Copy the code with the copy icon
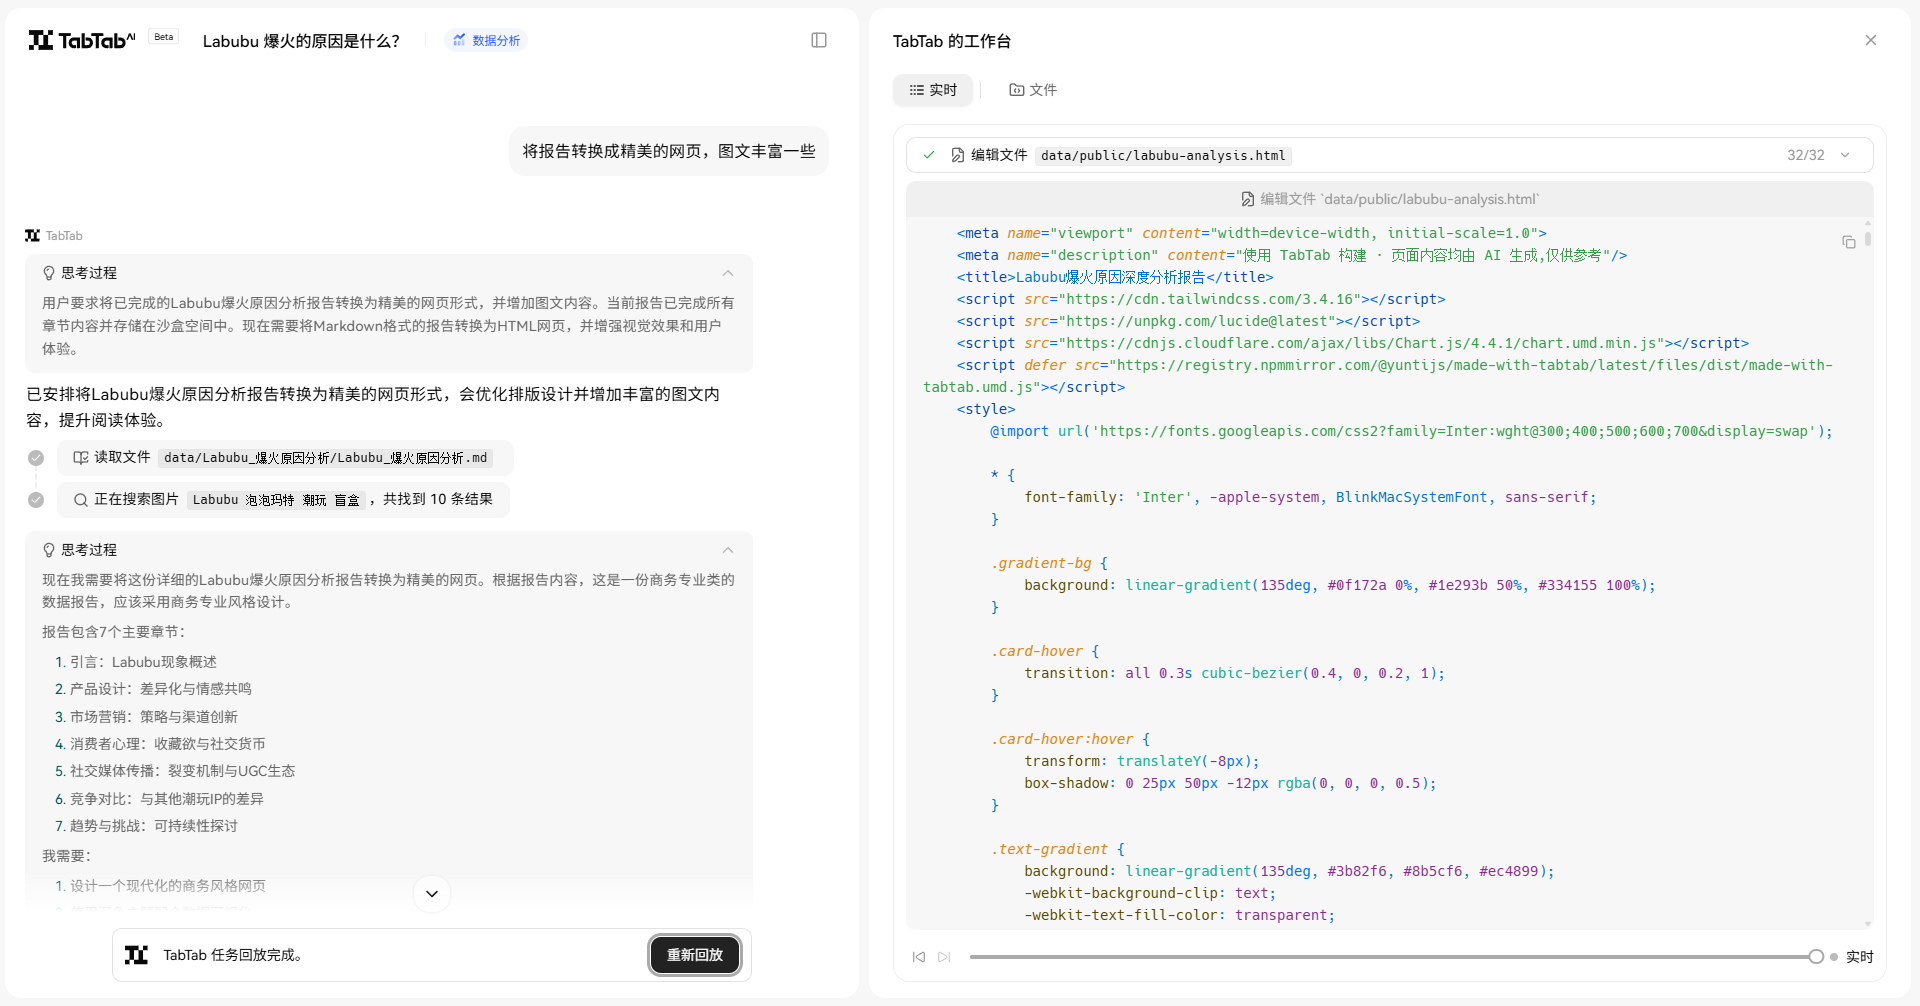 coord(1848,242)
